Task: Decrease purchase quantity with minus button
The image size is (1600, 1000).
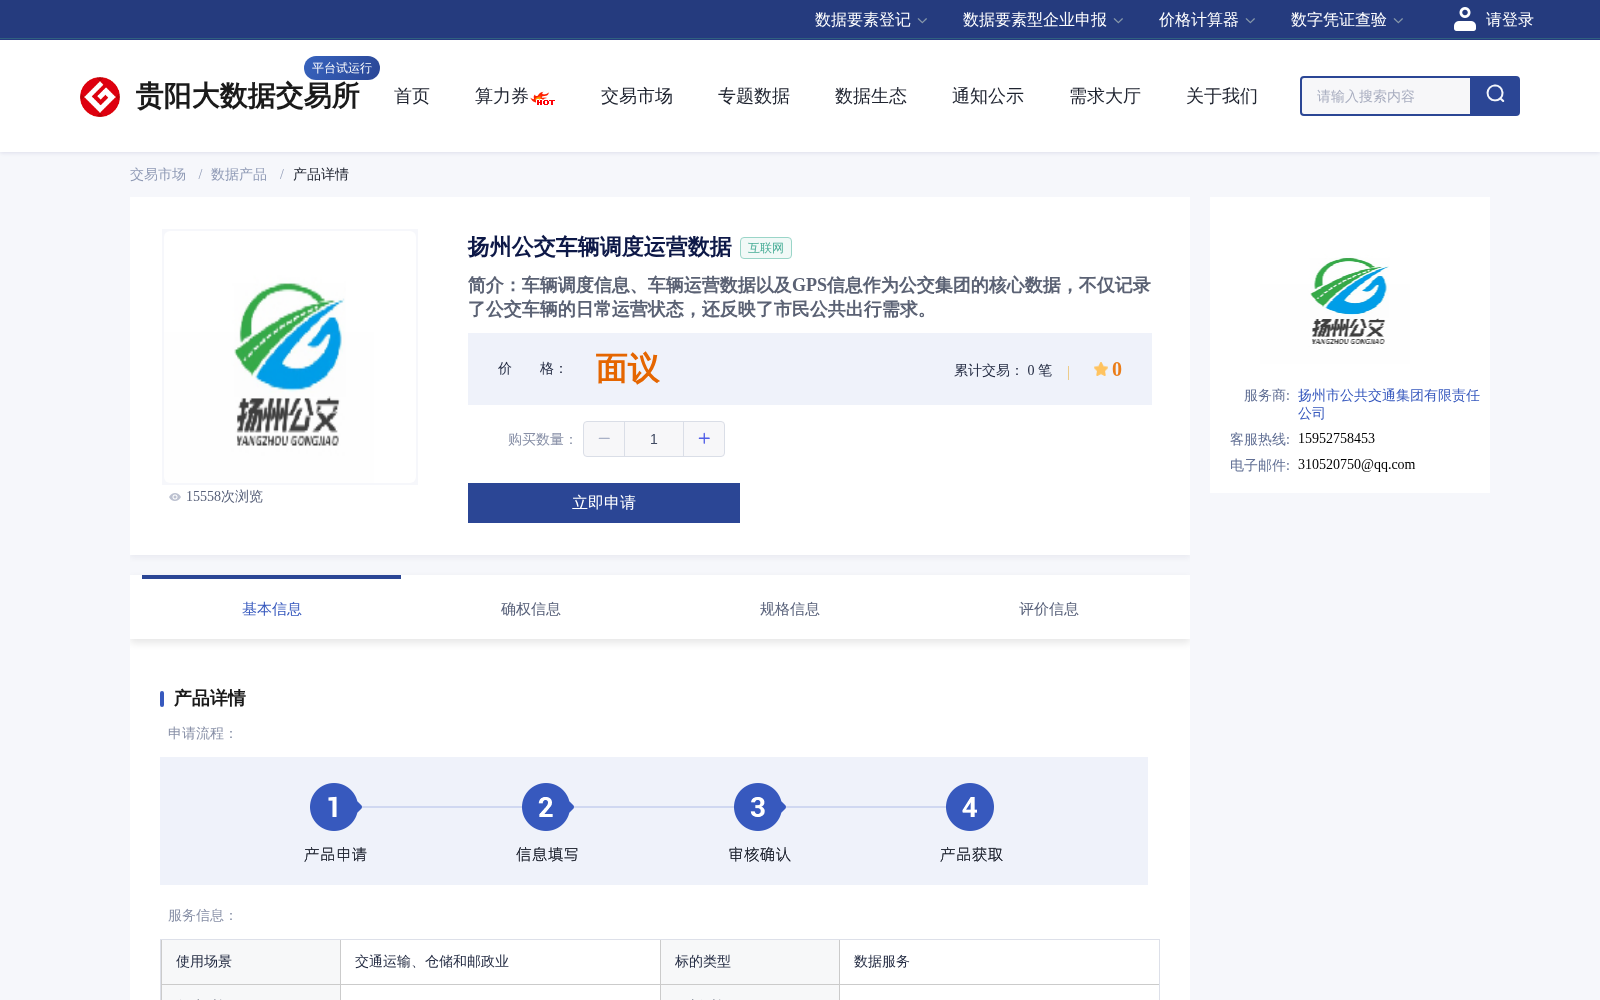Action: (604, 439)
